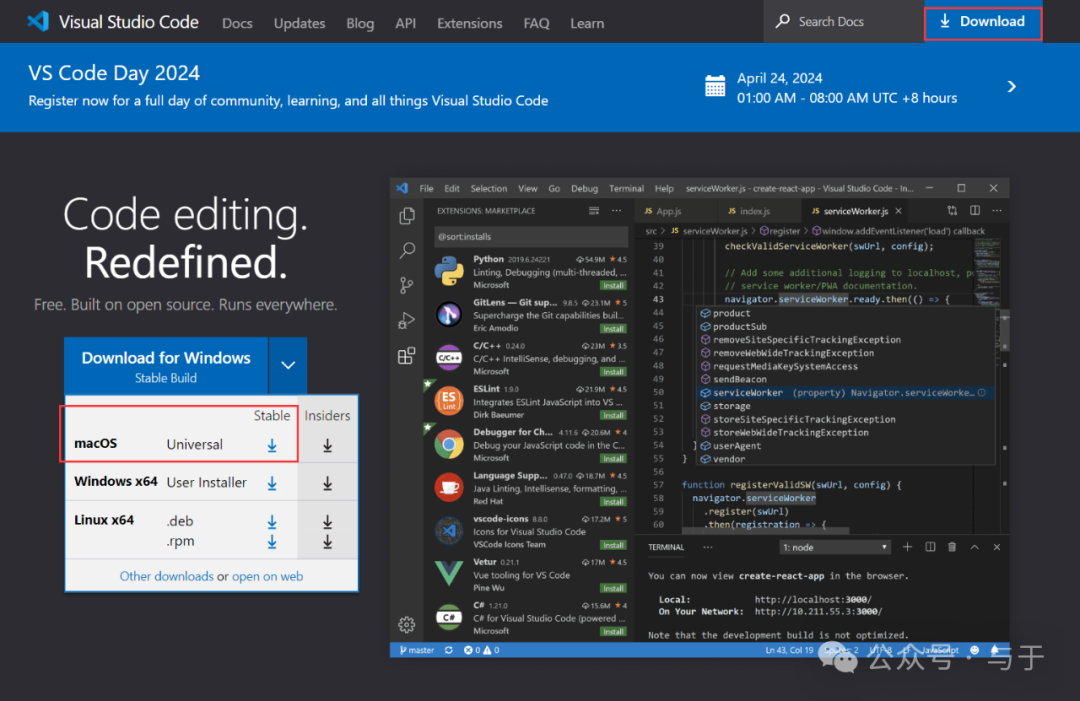The height and width of the screenshot is (701, 1080).
Task: Select 'sendBeacon' in the autocomplete suggestion list
Action: click(740, 379)
